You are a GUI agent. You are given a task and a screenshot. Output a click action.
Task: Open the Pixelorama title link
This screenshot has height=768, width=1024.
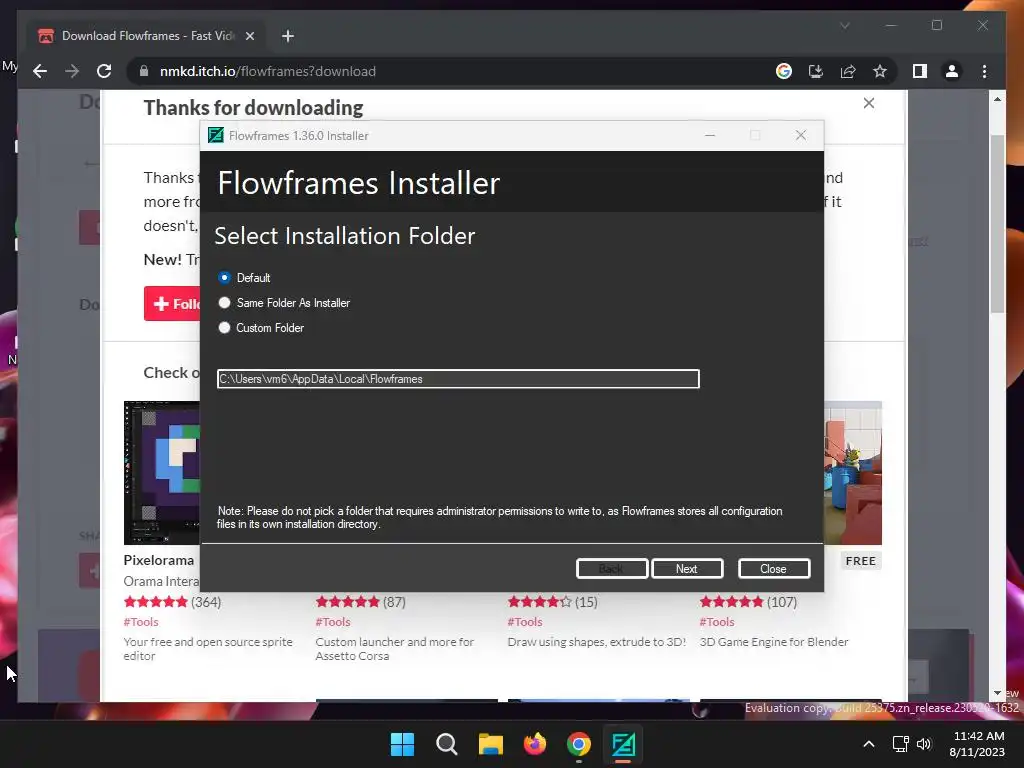point(159,560)
